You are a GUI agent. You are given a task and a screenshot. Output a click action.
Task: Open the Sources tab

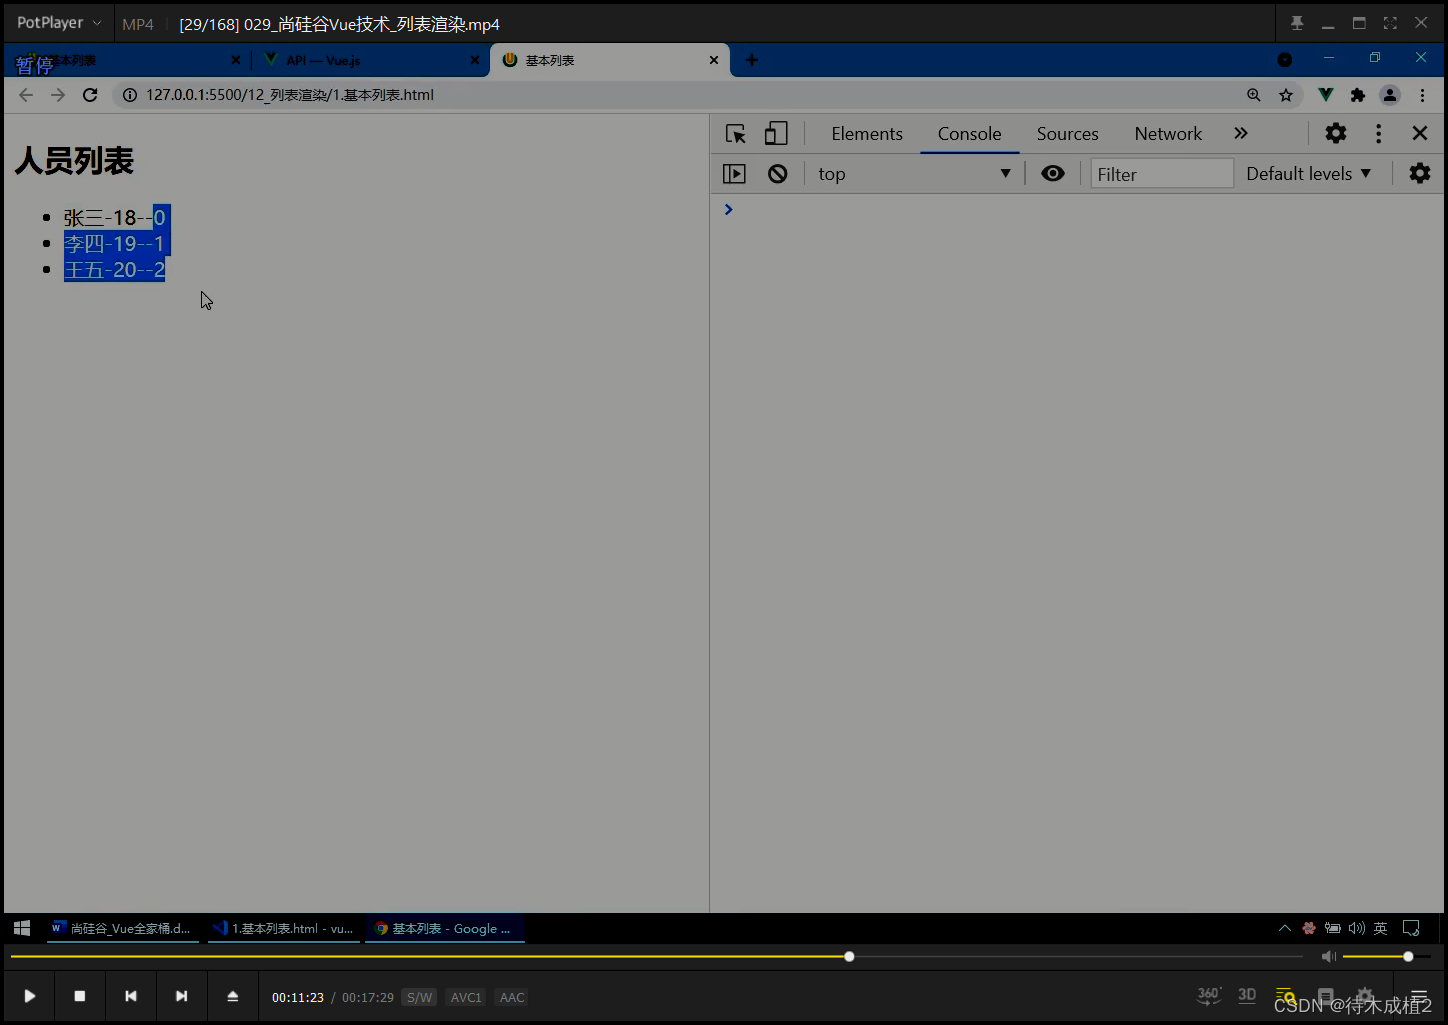(1067, 134)
